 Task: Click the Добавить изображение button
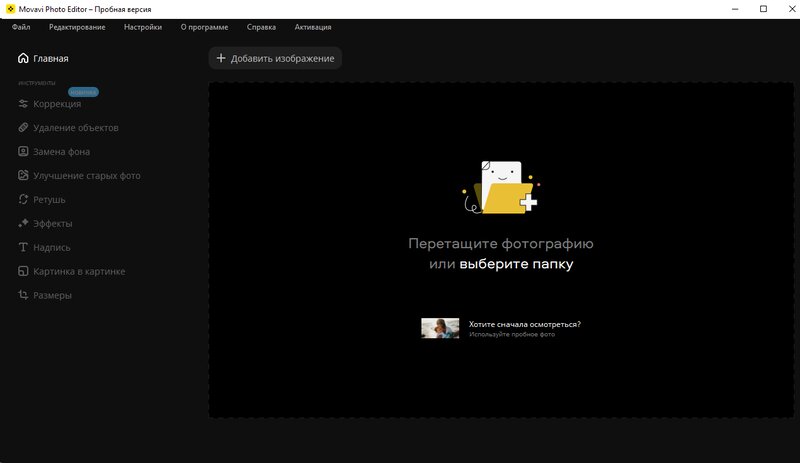275,58
